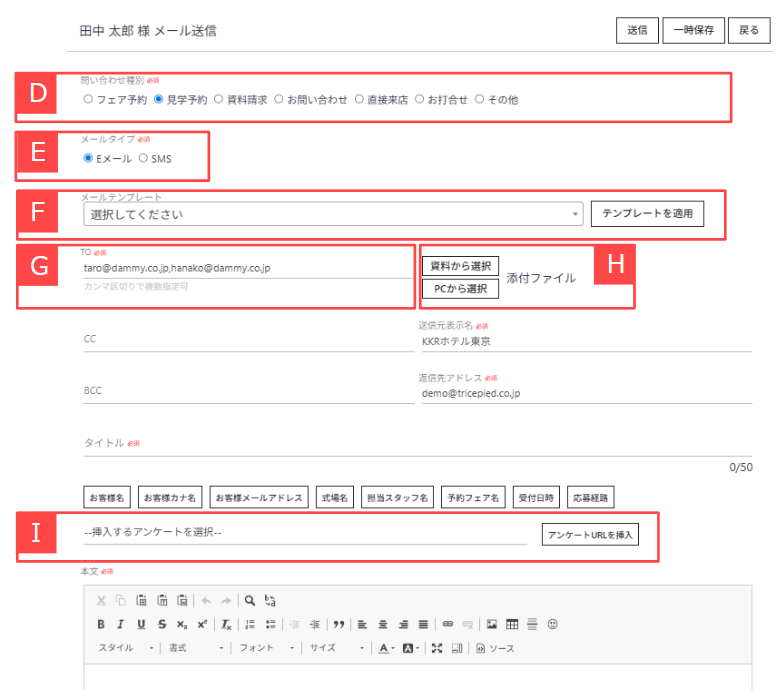Open the text color picker

pos(386,648)
